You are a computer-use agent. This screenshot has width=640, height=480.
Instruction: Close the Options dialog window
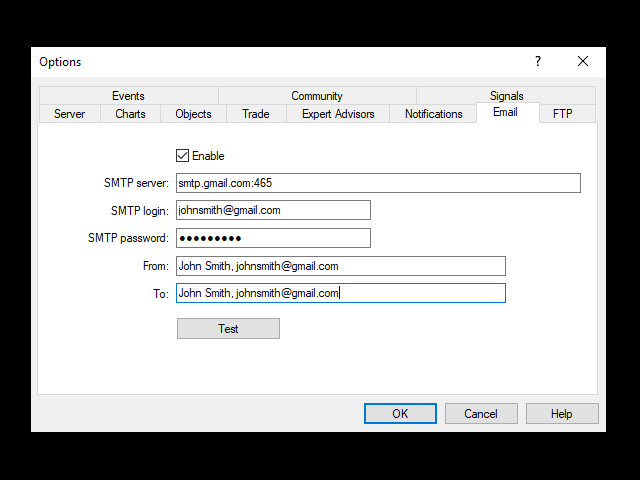click(x=583, y=61)
